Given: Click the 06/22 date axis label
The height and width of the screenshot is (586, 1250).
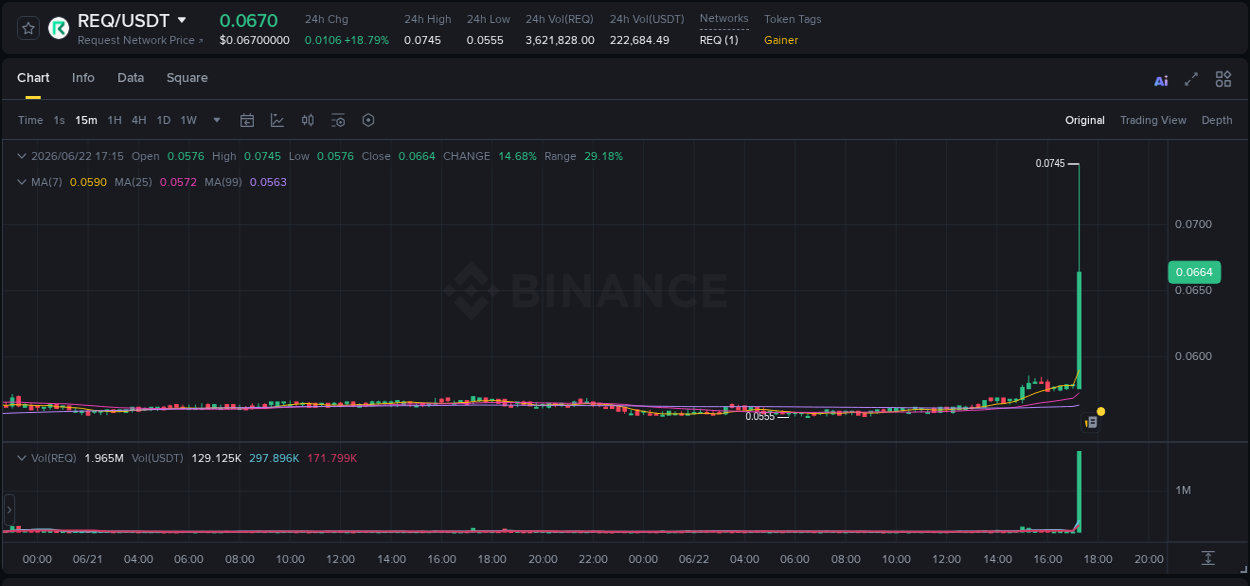Looking at the screenshot, I should coord(694,559).
